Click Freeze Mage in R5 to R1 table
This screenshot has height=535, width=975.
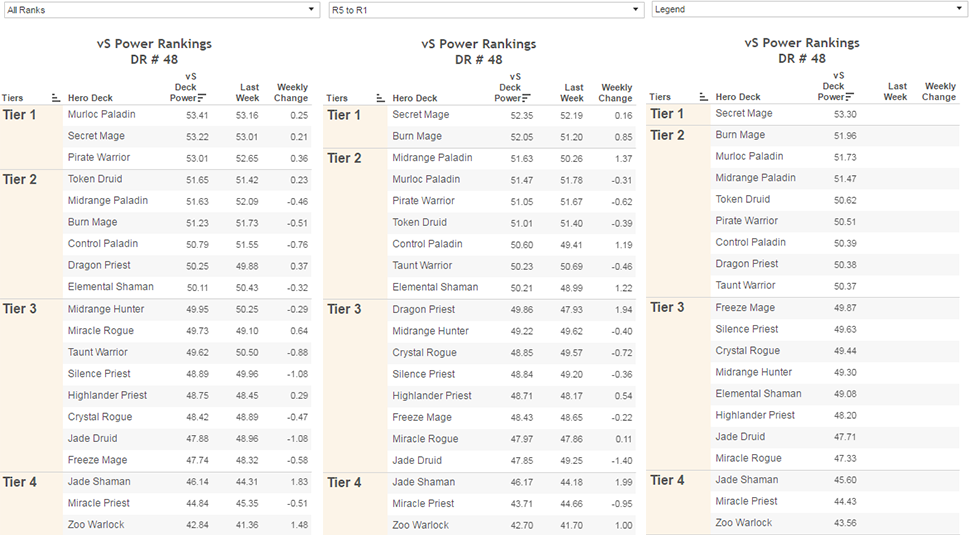[422, 417]
